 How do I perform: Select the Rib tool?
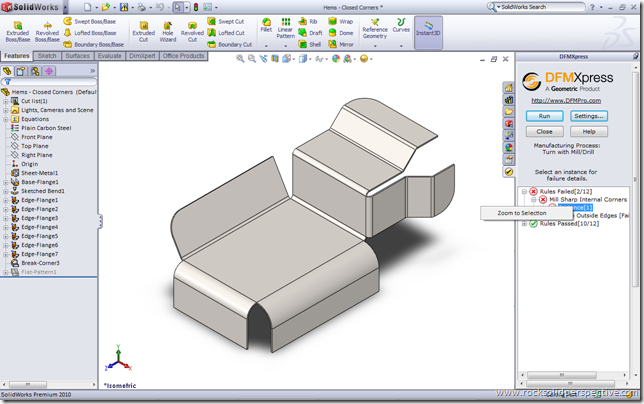[x=308, y=21]
